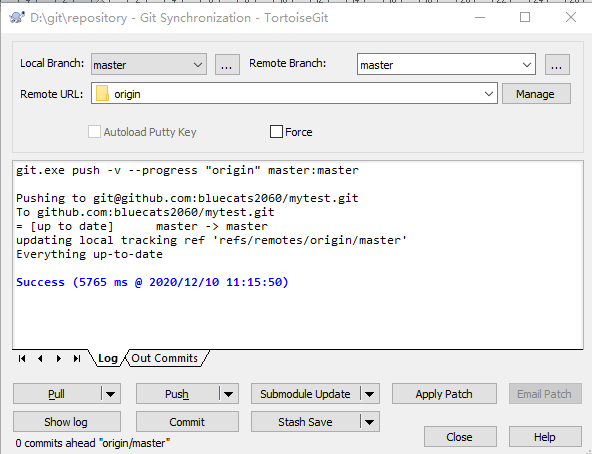The width and height of the screenshot is (592, 454).
Task: Jump to first tab using navigation arrow
Action: click(22, 358)
